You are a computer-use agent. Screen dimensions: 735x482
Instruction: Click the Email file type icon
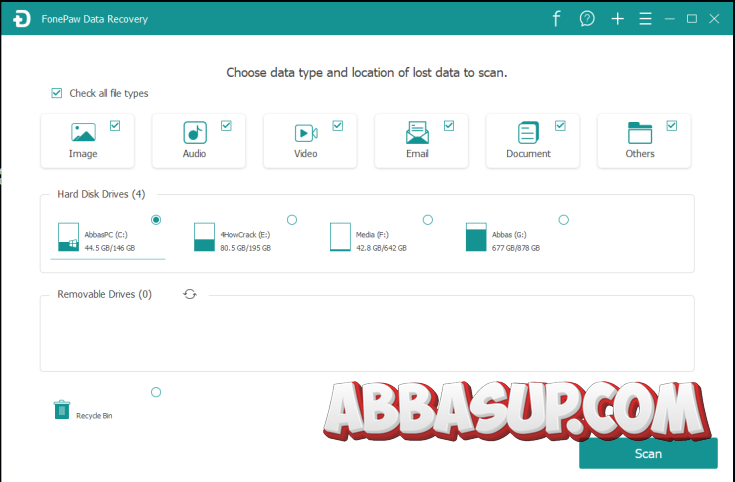(417, 132)
